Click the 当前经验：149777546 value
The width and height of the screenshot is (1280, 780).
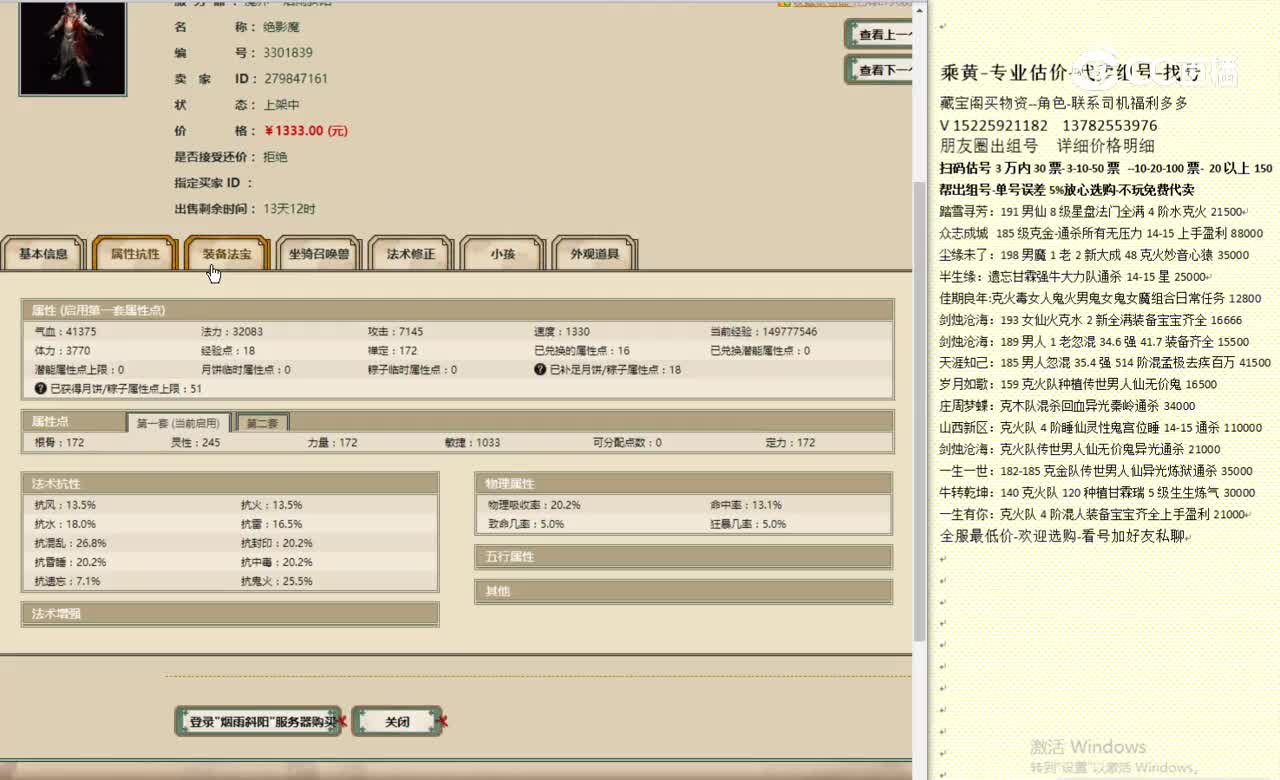tap(764, 331)
